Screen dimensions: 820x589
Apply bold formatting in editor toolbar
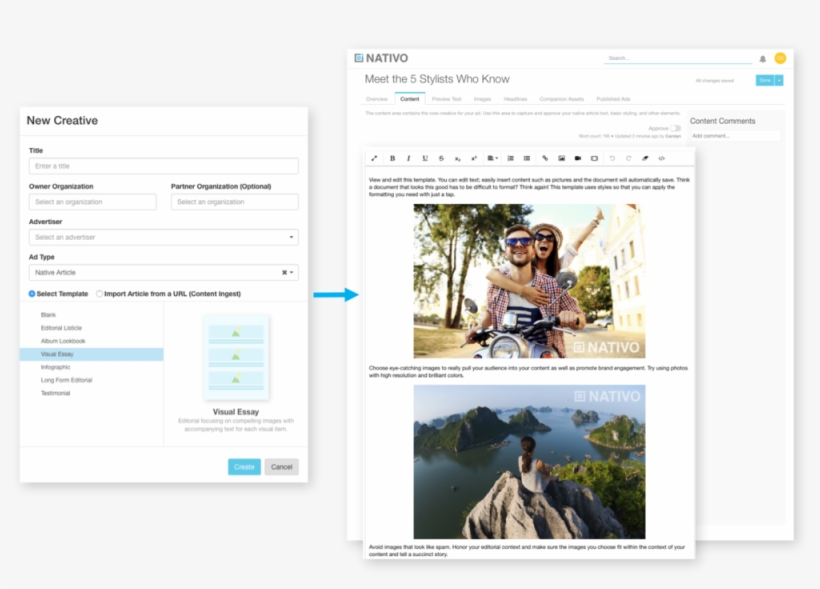(392, 158)
